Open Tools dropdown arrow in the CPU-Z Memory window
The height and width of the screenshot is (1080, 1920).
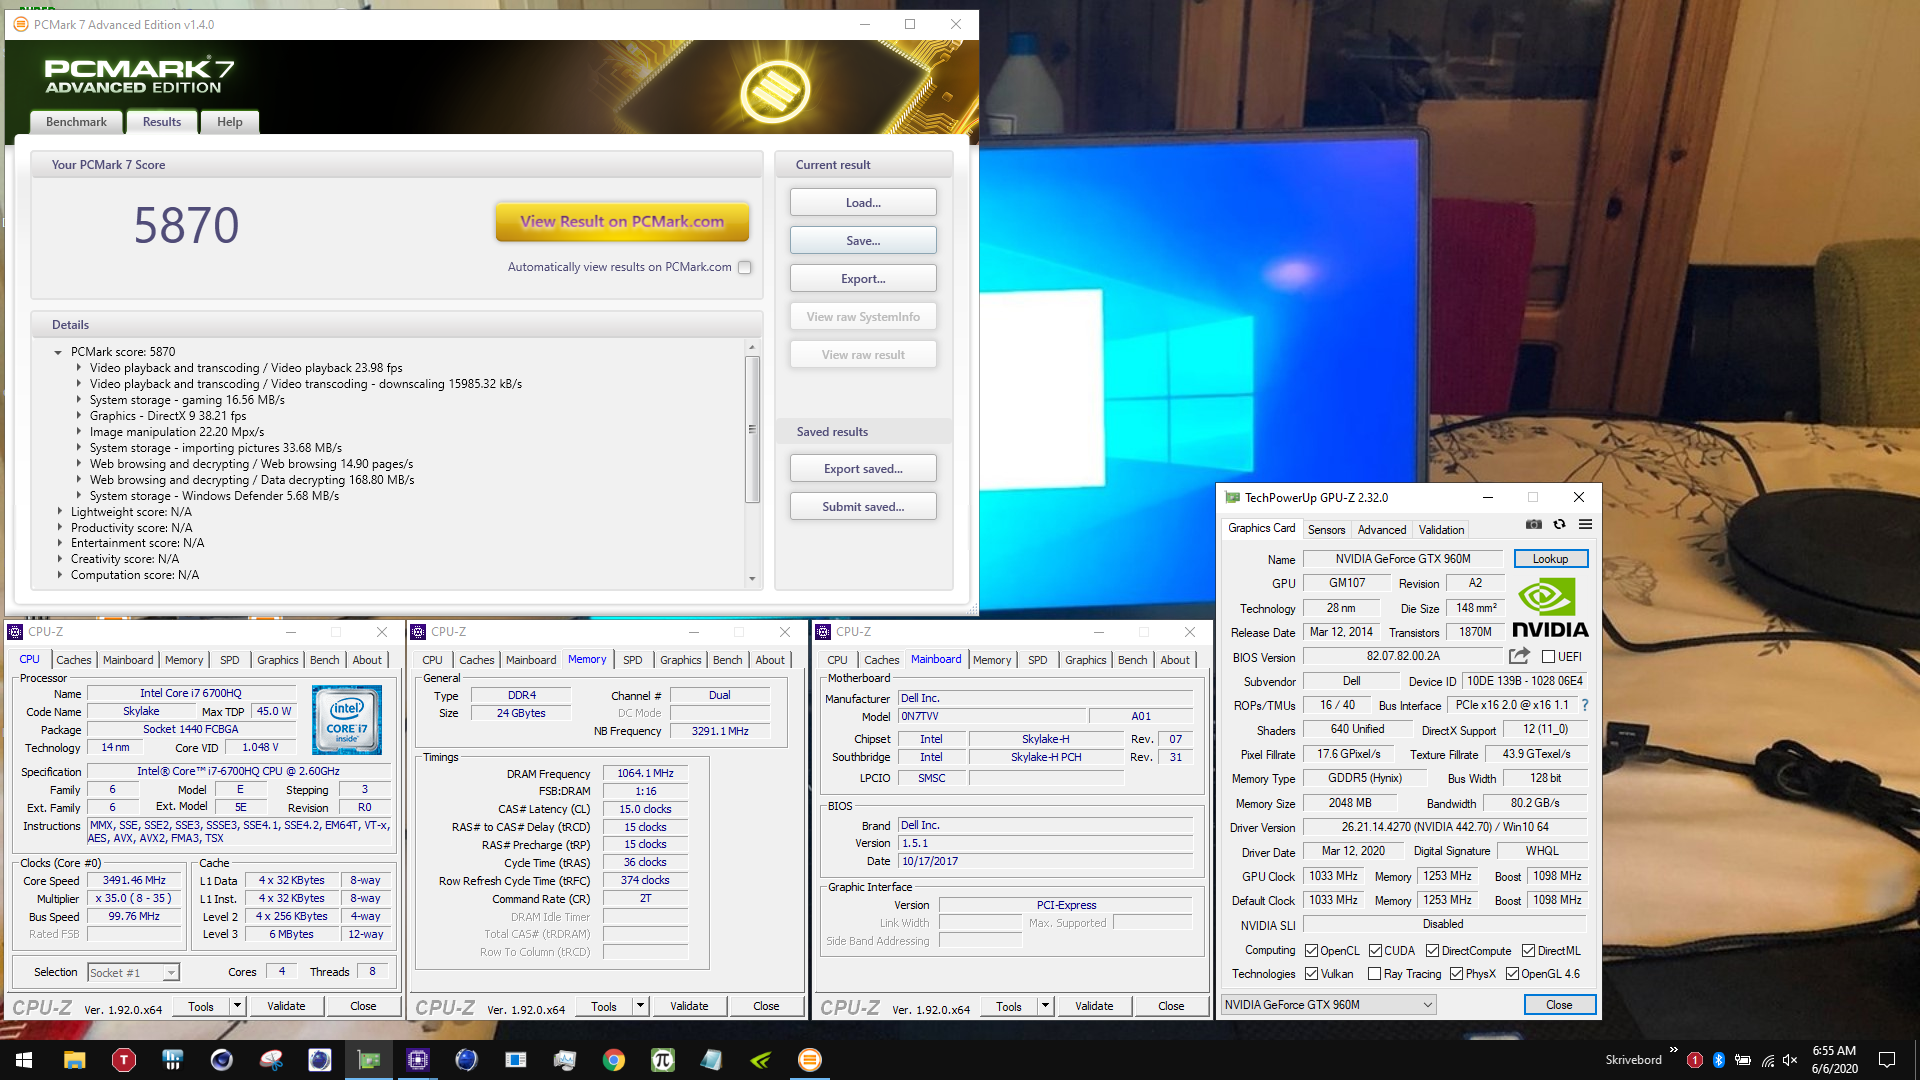[x=641, y=1006]
